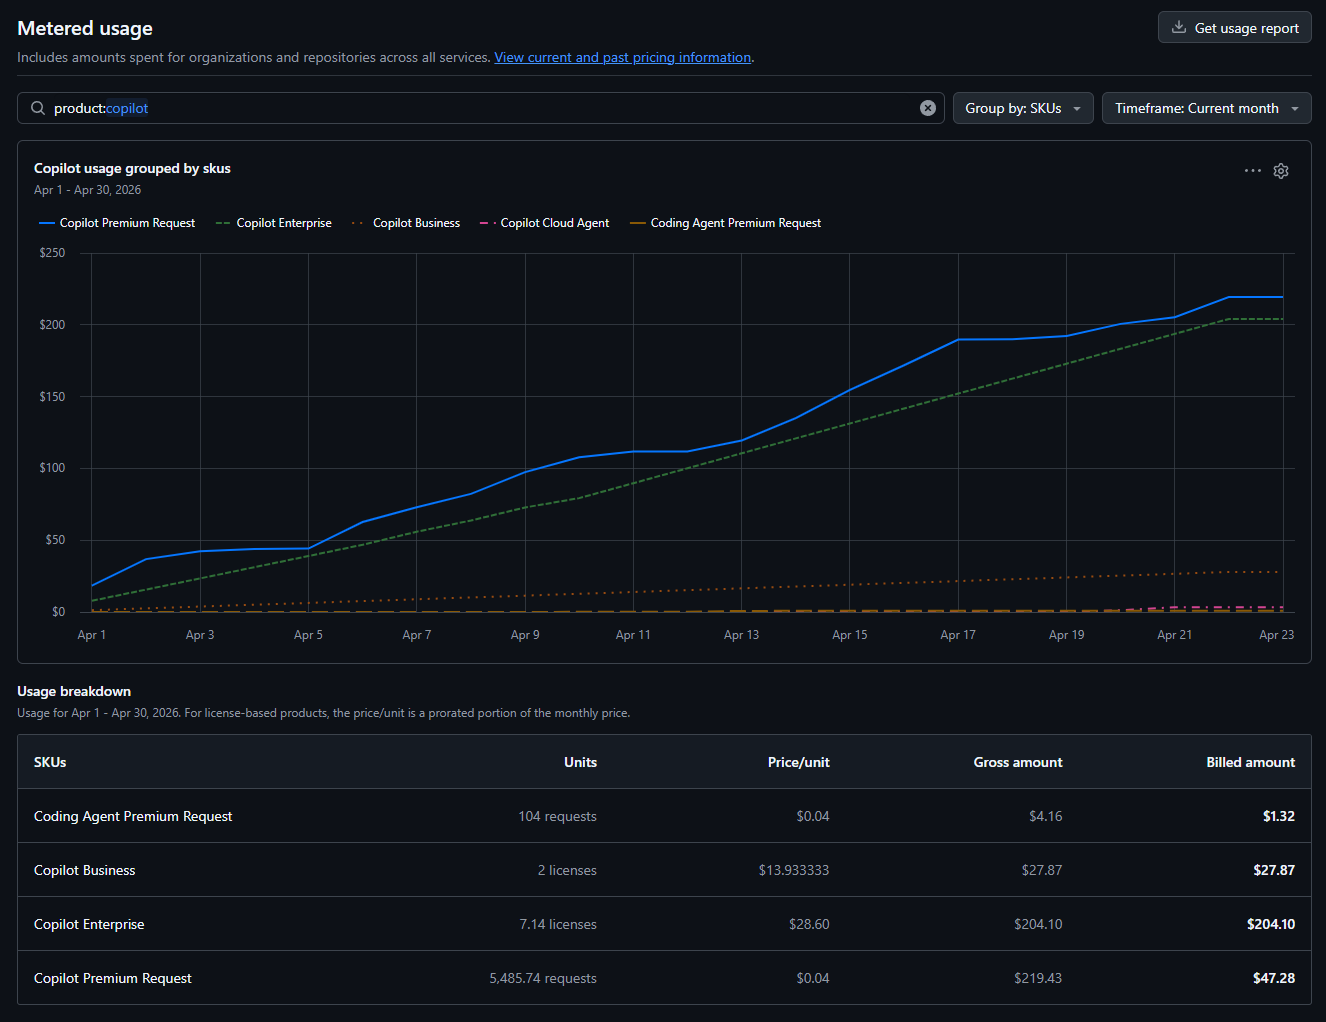The height and width of the screenshot is (1022, 1326).
Task: Click the download icon on usage report button
Action: 1179,27
